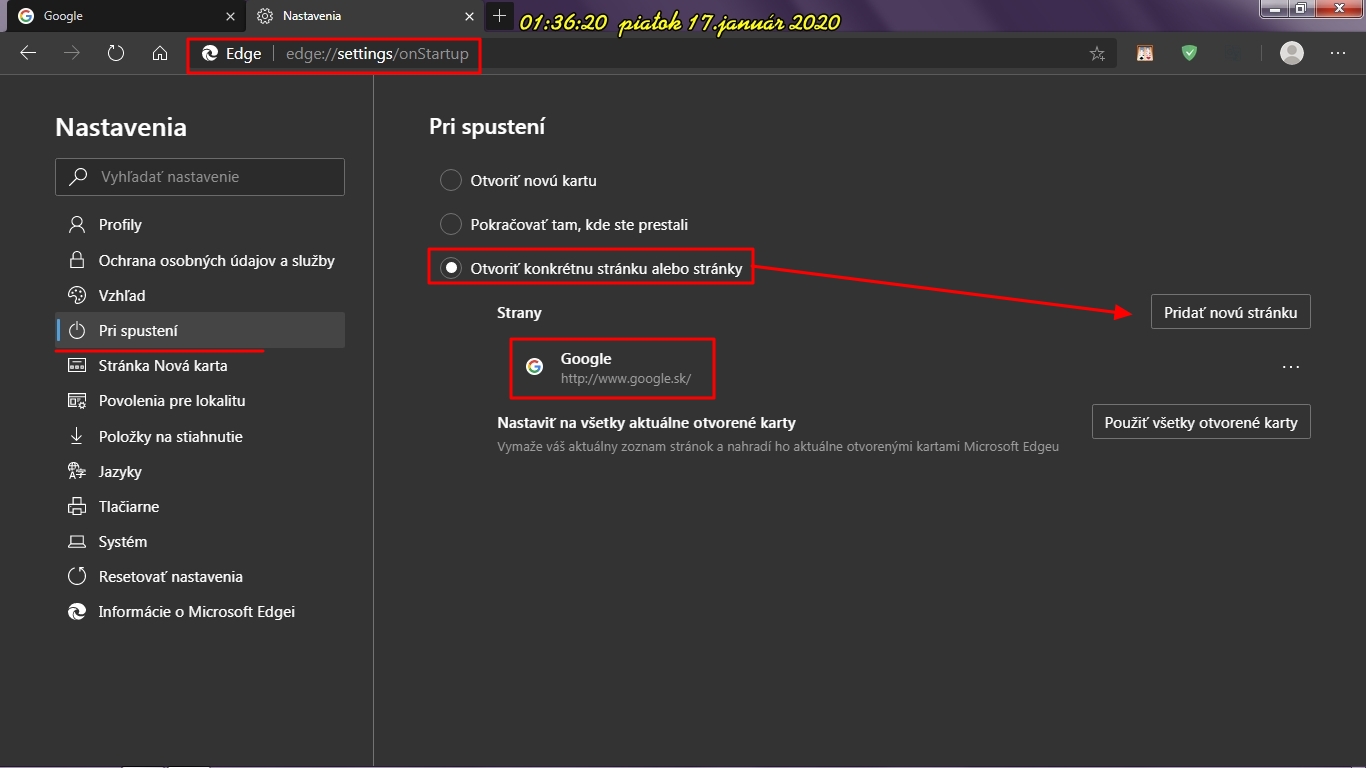Minimize the browser window
This screenshot has height=768, width=1366.
(1275, 9)
